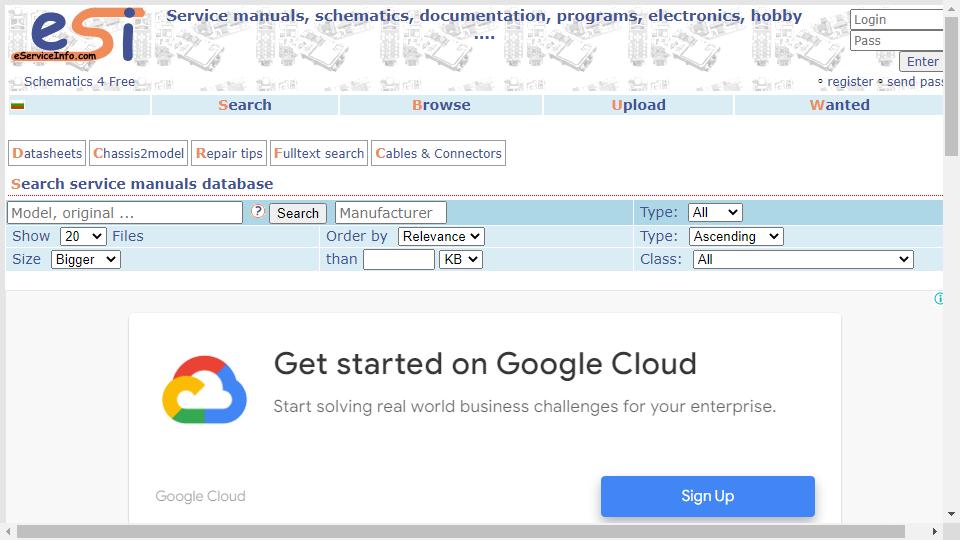960x540 pixels.
Task: Click the scroll left arrow on horizontal scrollbar
Action: click(x=8, y=531)
